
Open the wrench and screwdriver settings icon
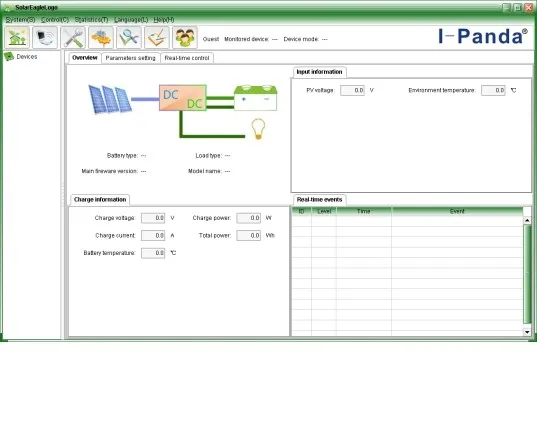73,37
